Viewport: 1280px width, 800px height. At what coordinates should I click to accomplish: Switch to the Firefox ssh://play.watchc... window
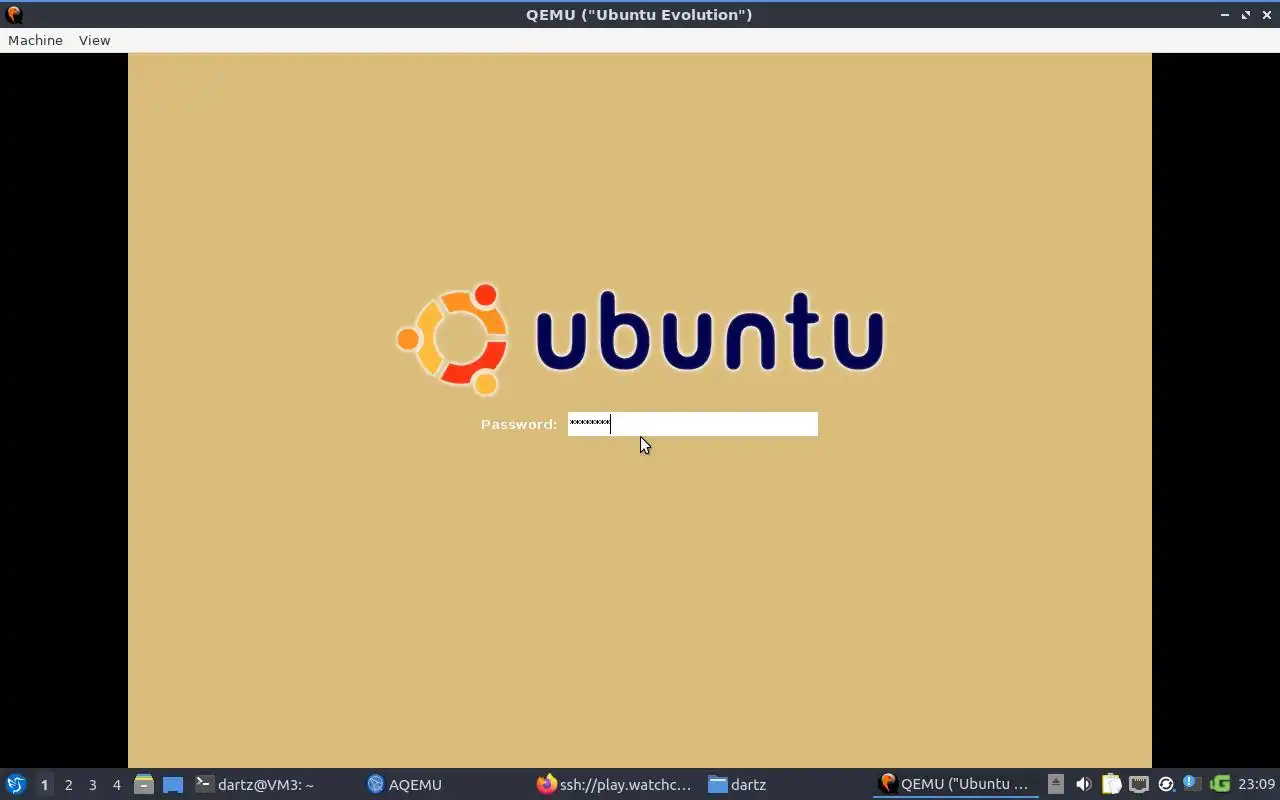[614, 784]
